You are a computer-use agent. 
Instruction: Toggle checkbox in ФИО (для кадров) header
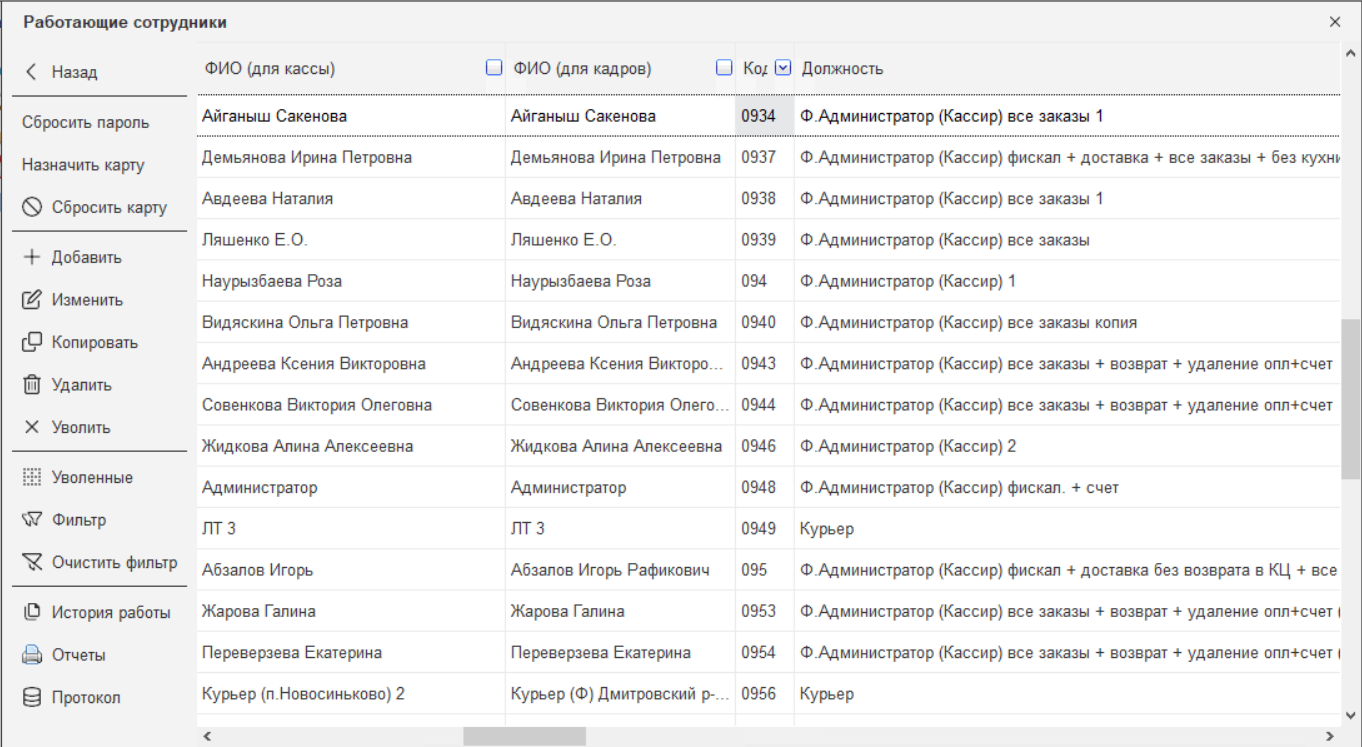724,68
